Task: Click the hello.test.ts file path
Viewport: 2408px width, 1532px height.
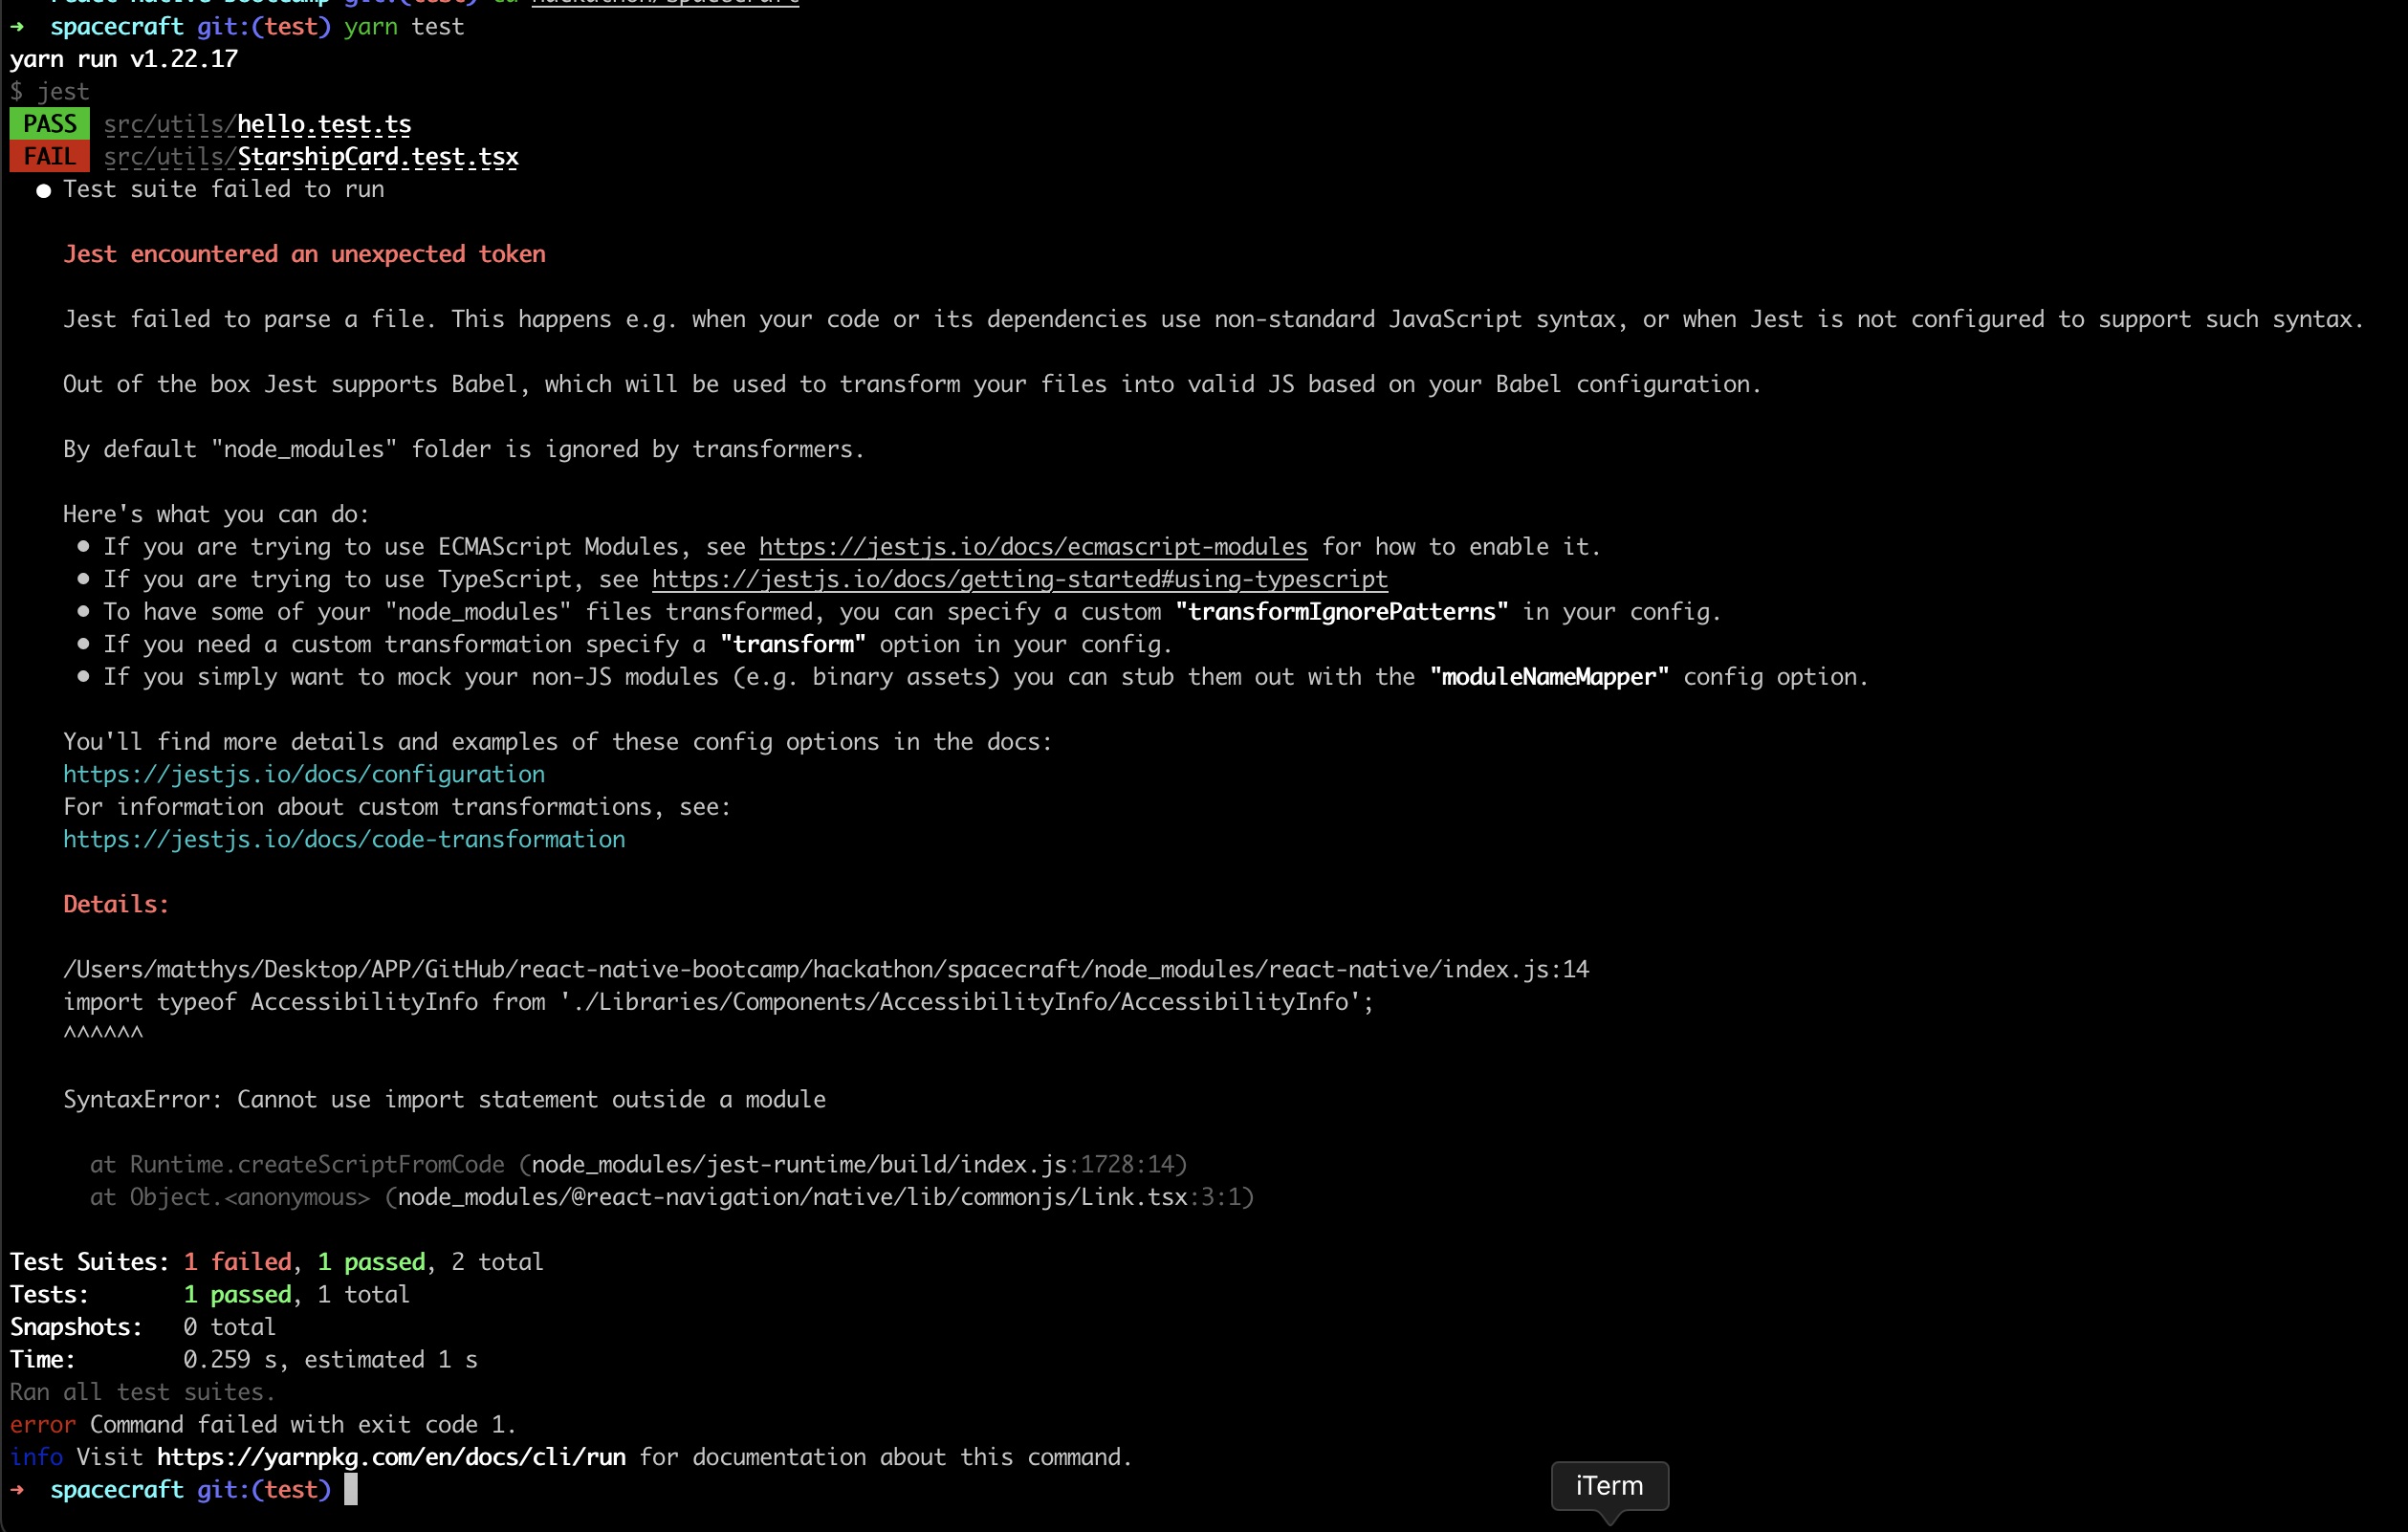Action: (x=324, y=124)
